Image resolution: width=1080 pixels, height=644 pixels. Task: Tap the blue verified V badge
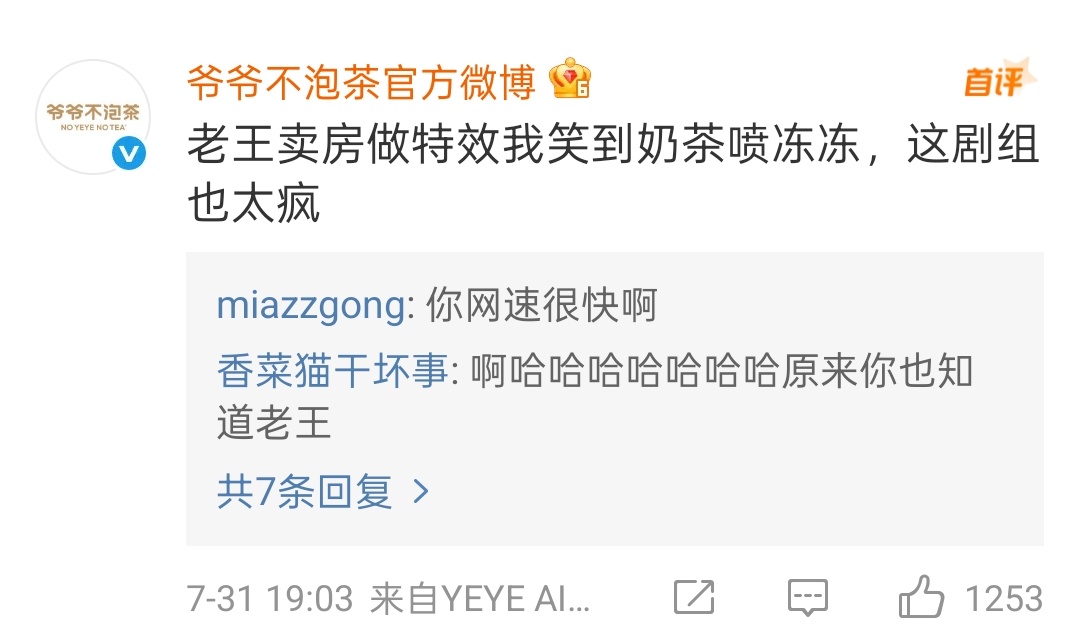tap(129, 153)
